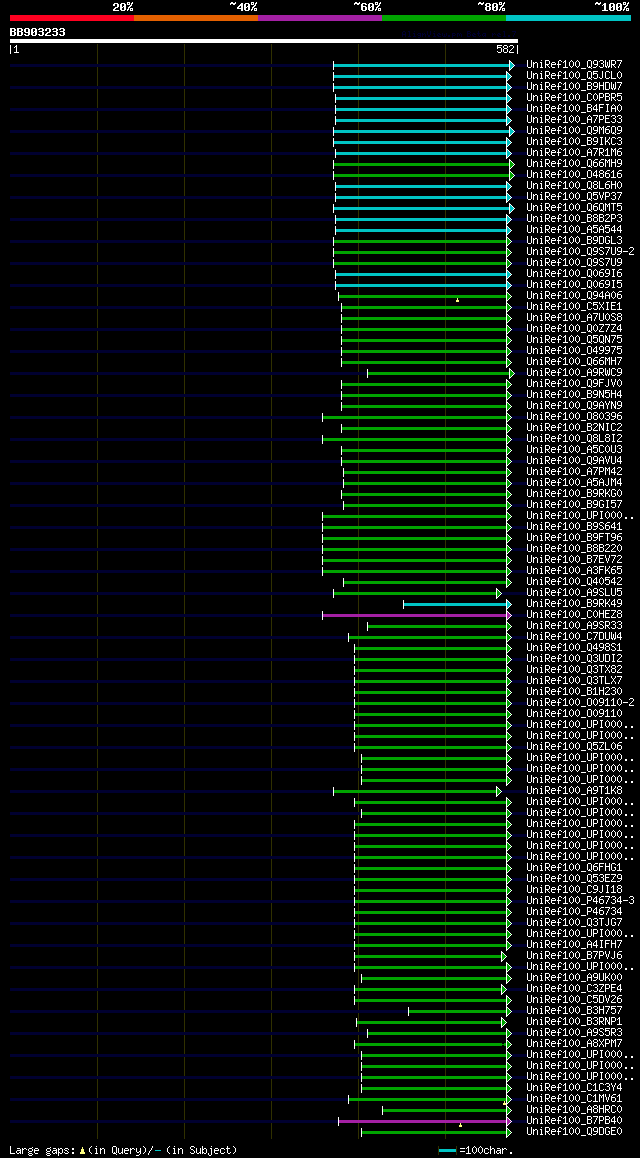
Task: Select the UniRef100_B9DGL3 label
Action: point(574,241)
